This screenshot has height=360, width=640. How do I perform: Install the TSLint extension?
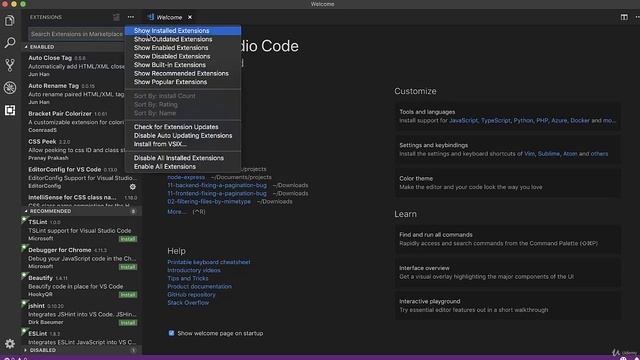click(x=128, y=239)
